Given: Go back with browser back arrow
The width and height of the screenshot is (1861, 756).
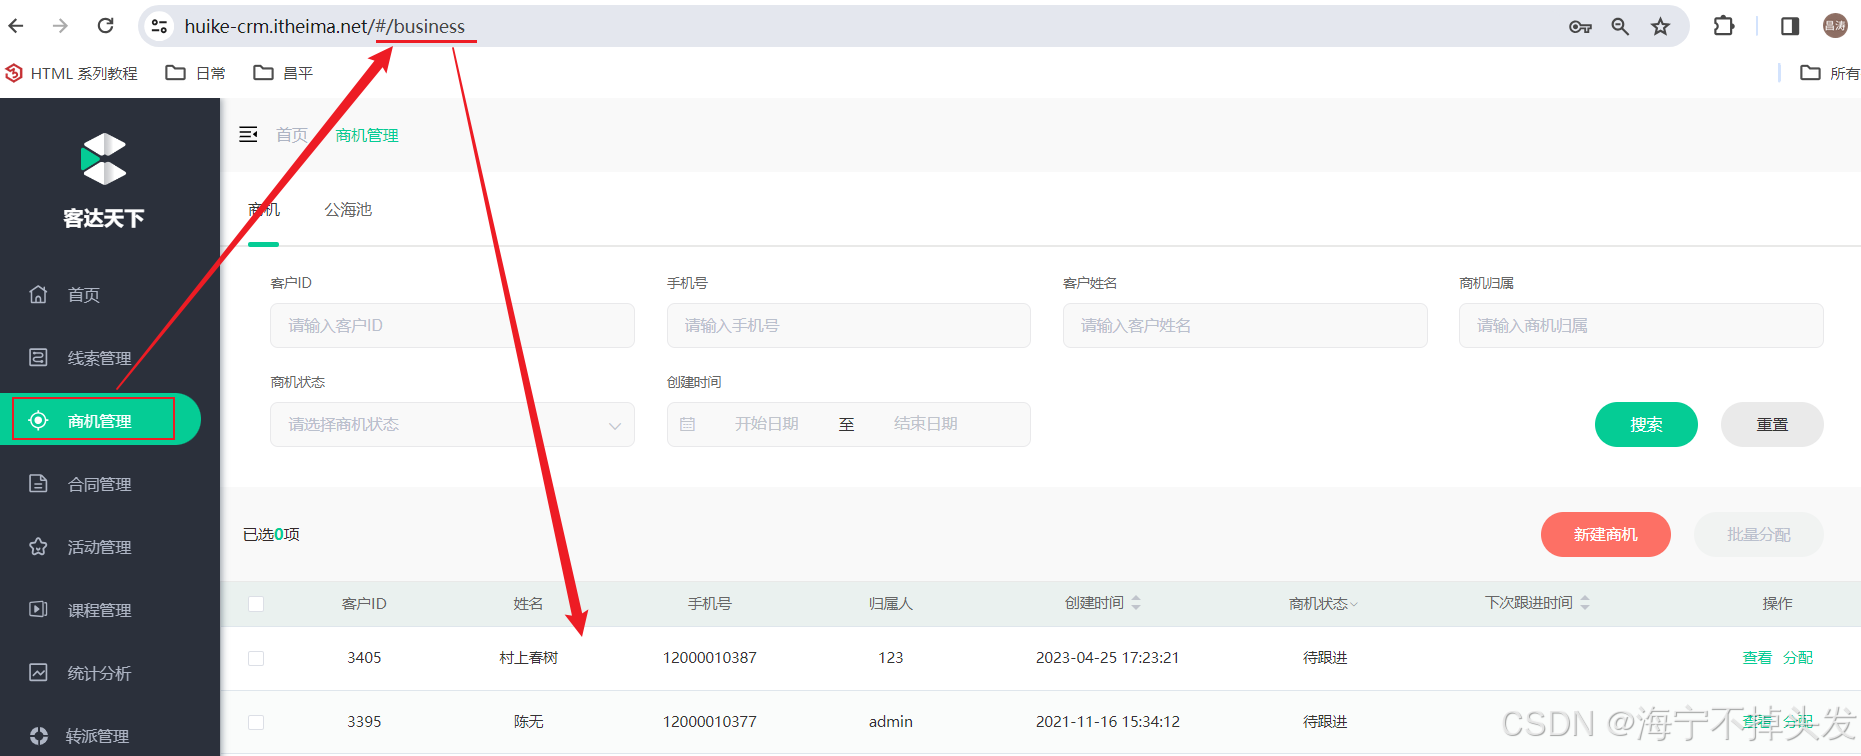Looking at the screenshot, I should point(16,26).
